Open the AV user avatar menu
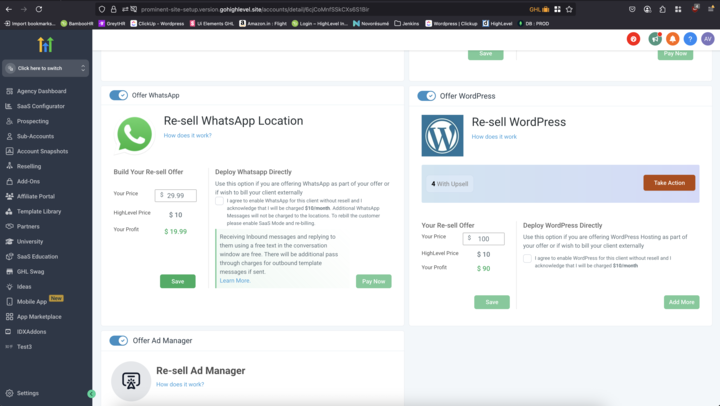Viewport: 720px width, 406px height. 708,39
